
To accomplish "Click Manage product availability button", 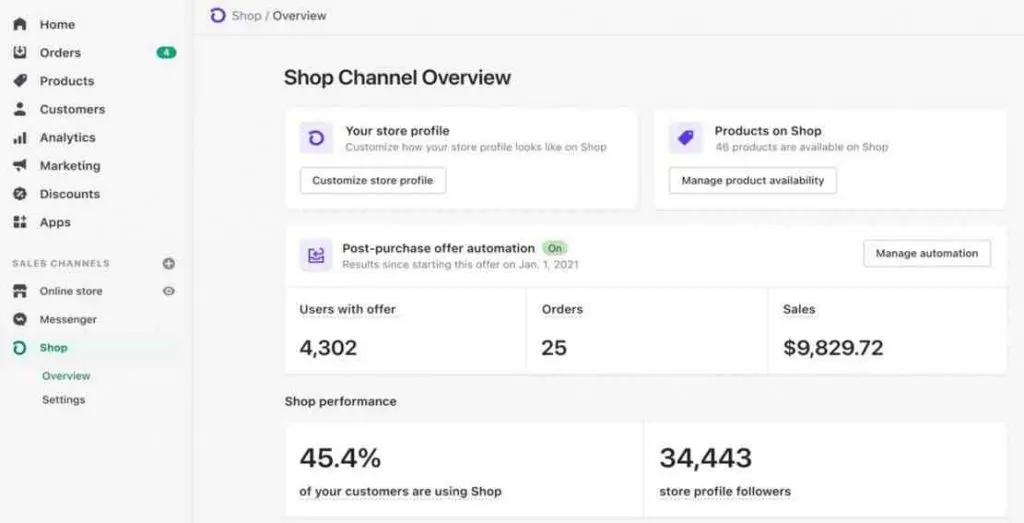I will point(752,181).
